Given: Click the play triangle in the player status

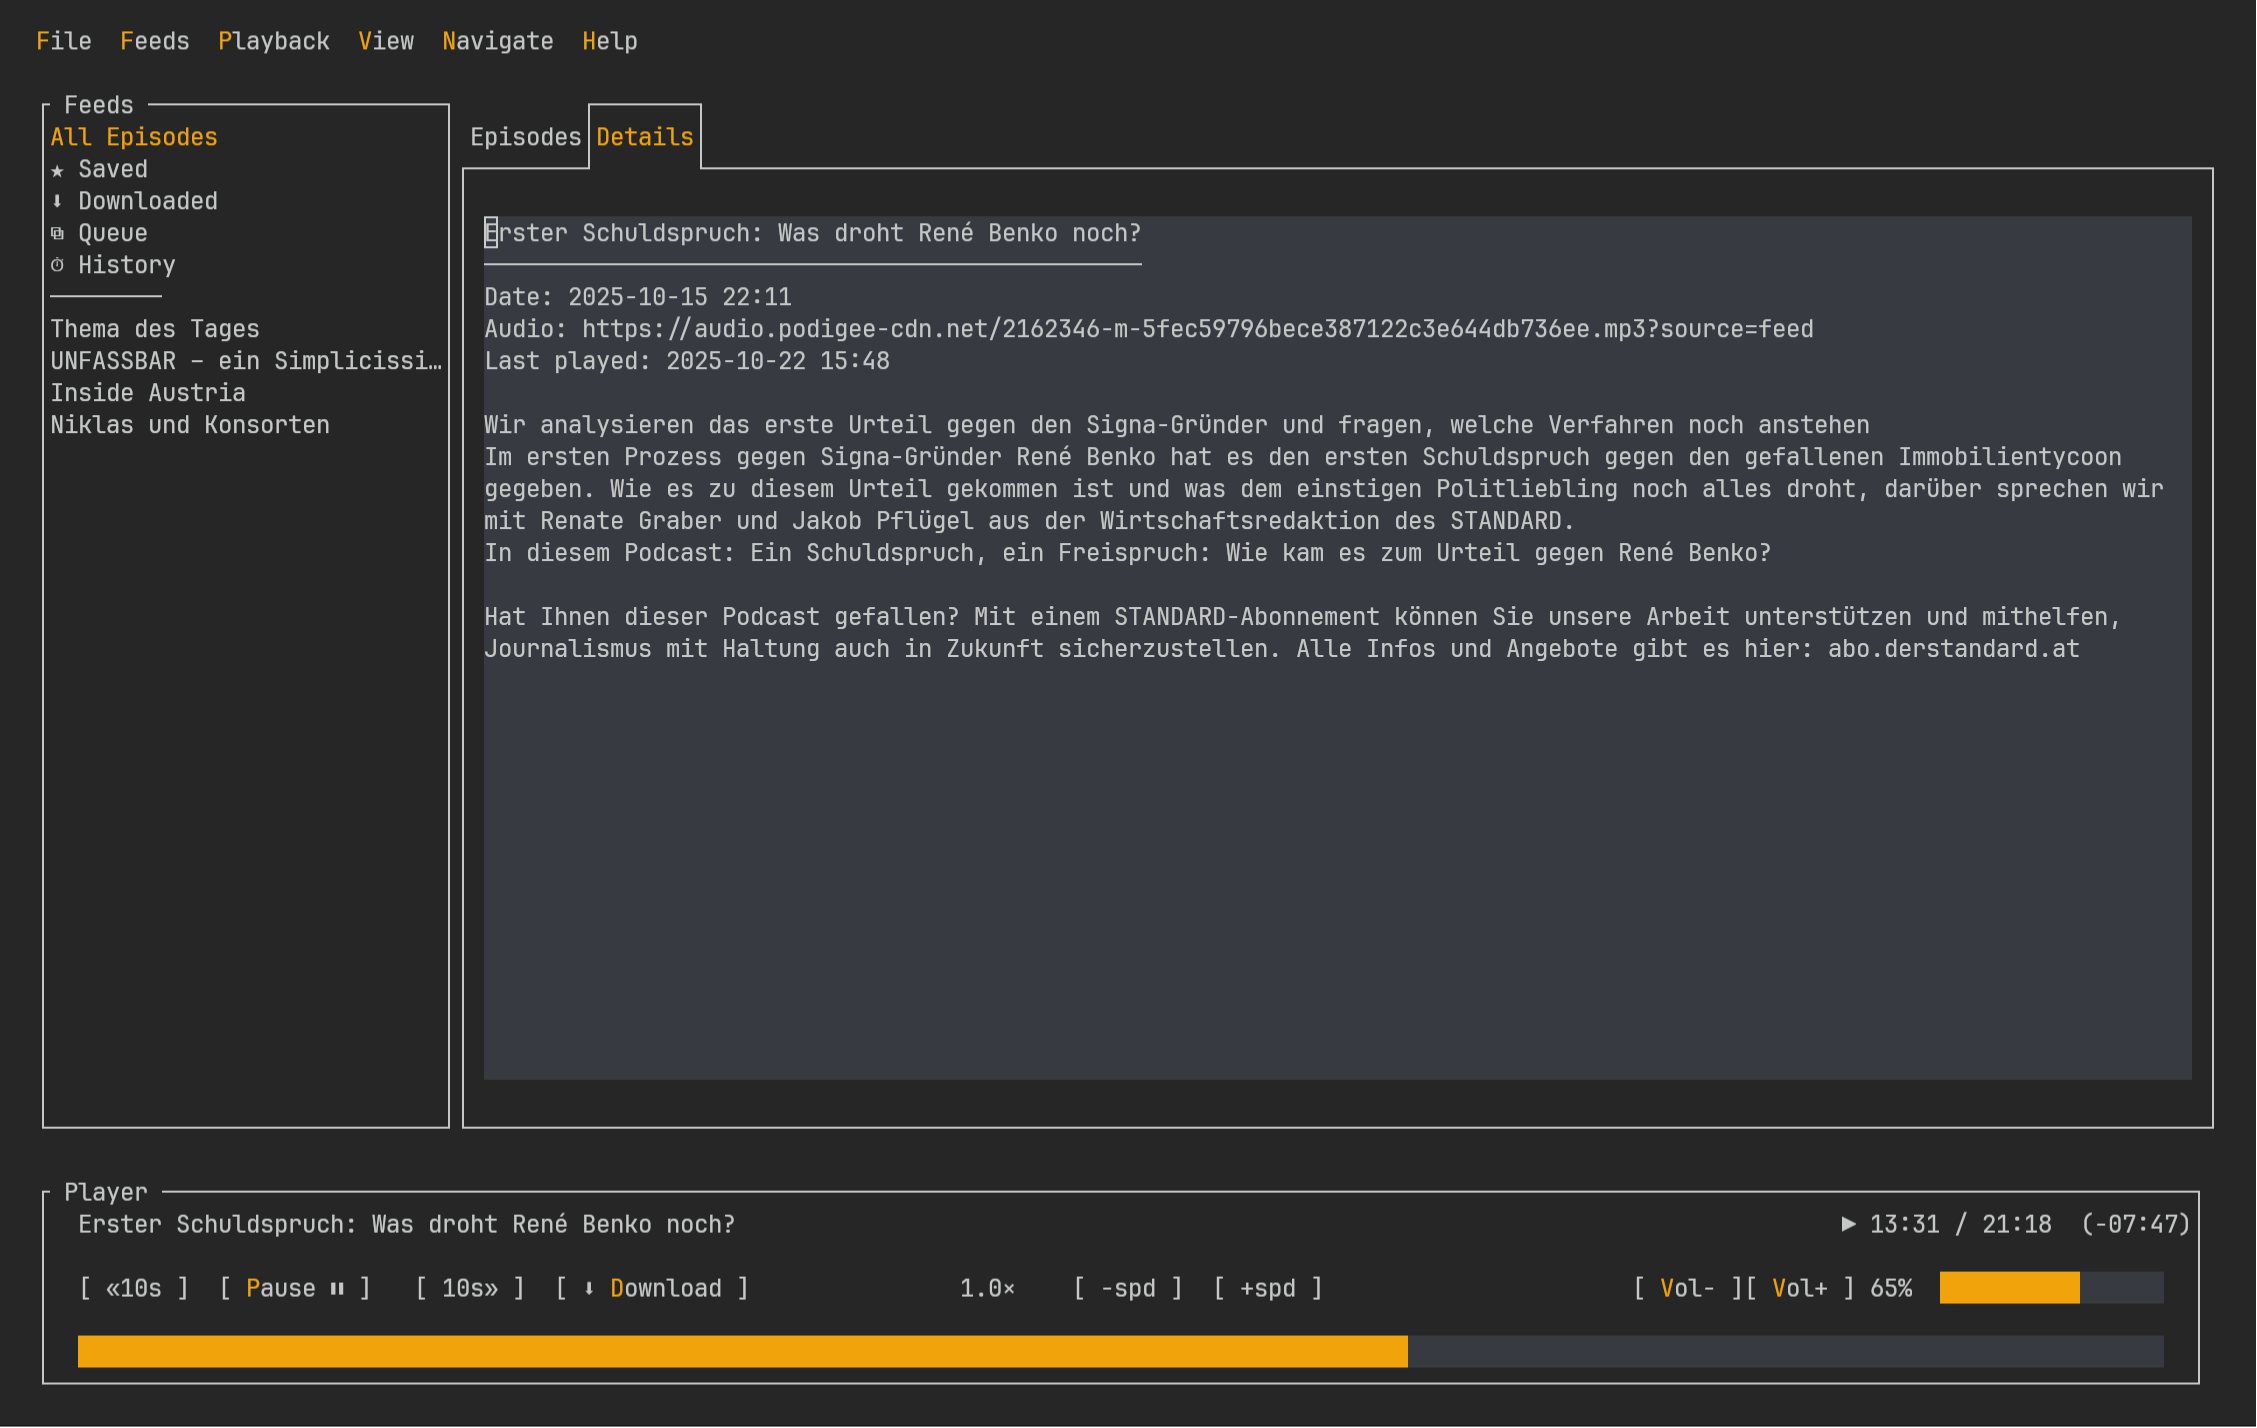Looking at the screenshot, I should (1846, 1223).
